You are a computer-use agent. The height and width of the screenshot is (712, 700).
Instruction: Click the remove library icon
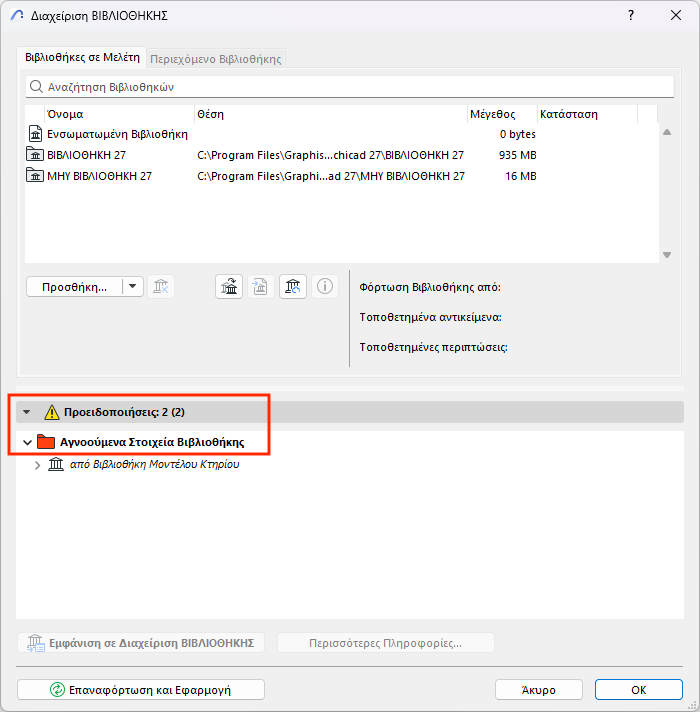[161, 287]
